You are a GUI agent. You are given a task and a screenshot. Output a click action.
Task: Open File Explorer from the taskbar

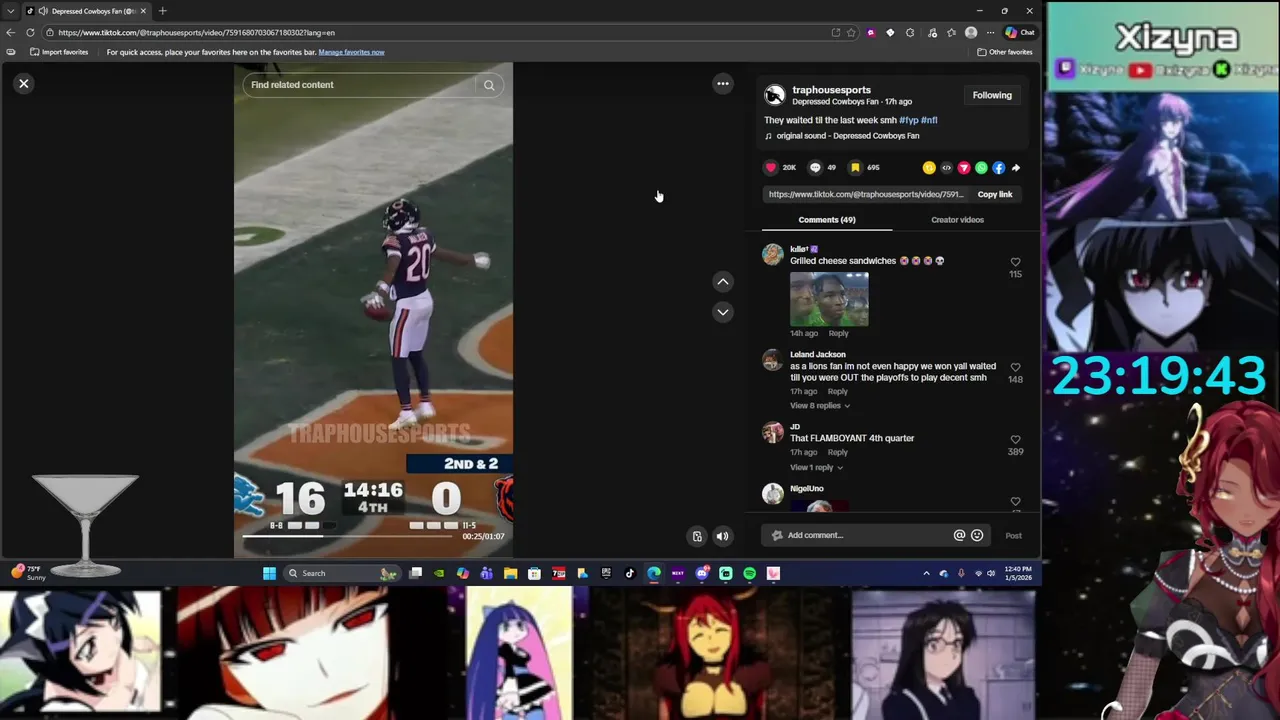pos(510,573)
